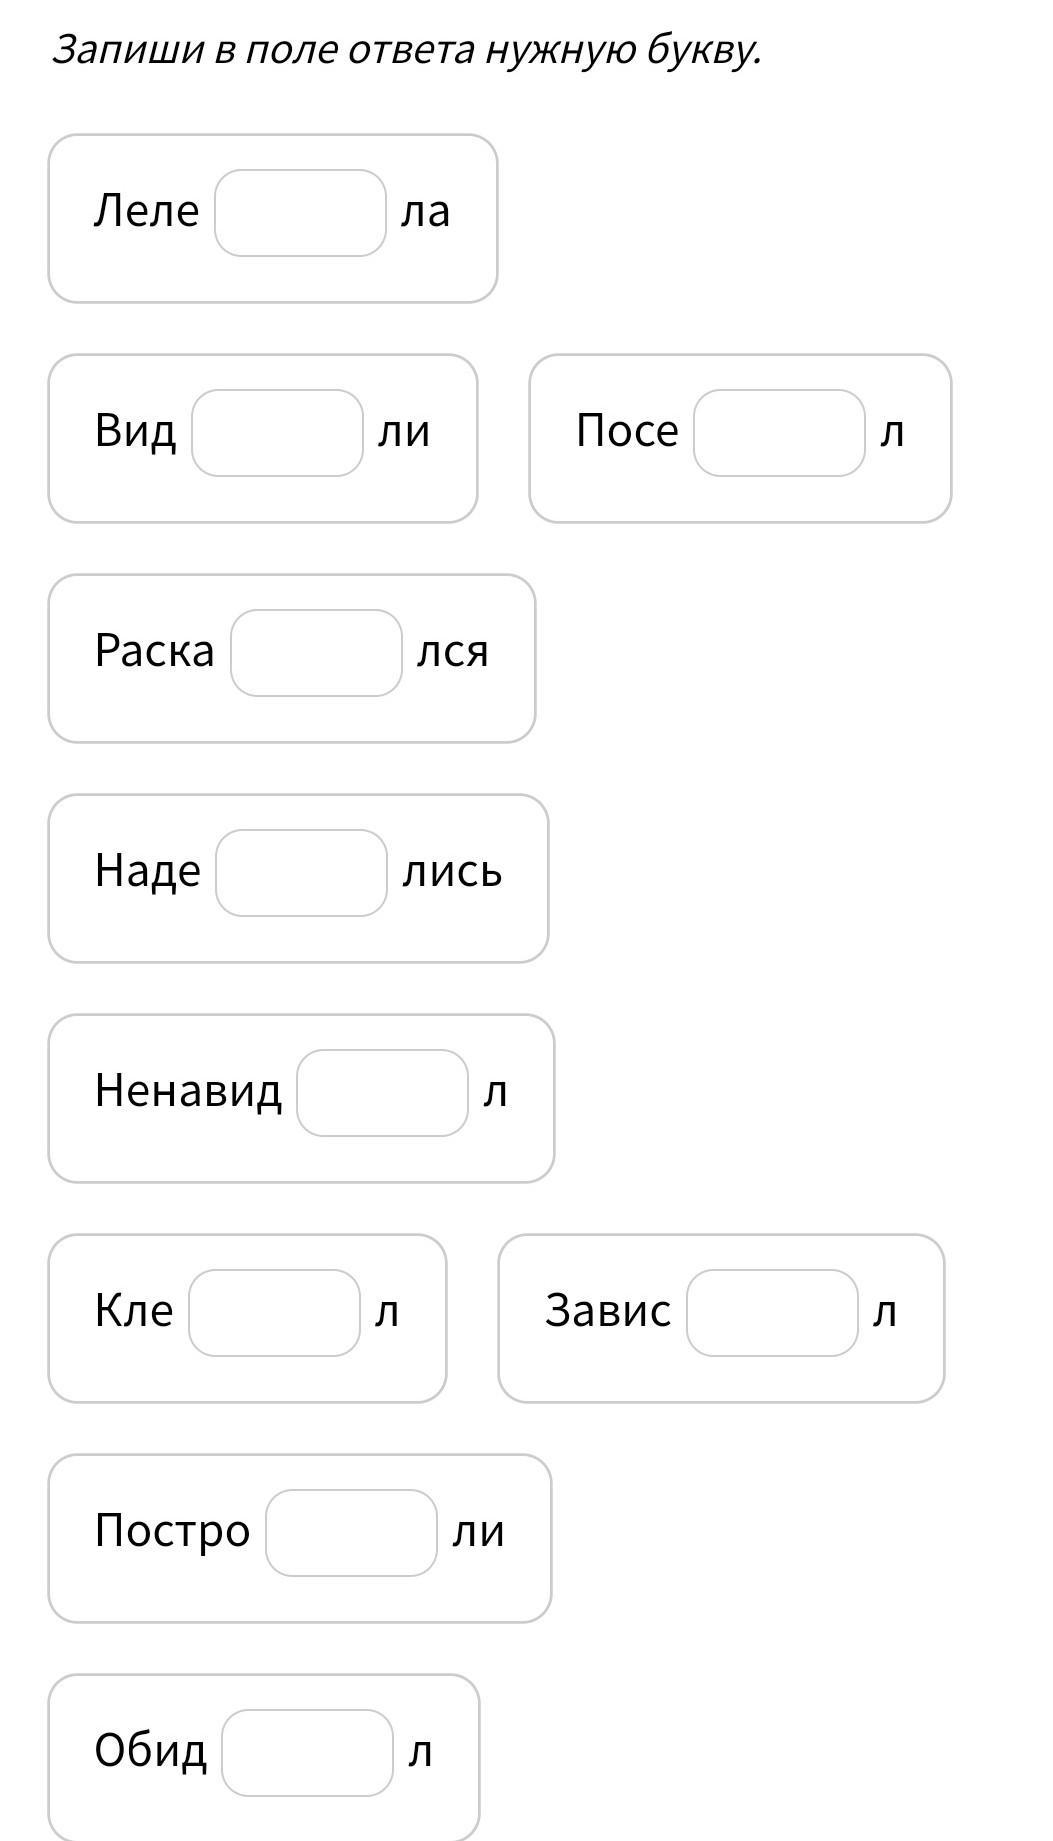Click the input box in "Раска…лся"
Image resolution: width=1053 pixels, height=1841 pixels.
pyautogui.click(x=316, y=653)
